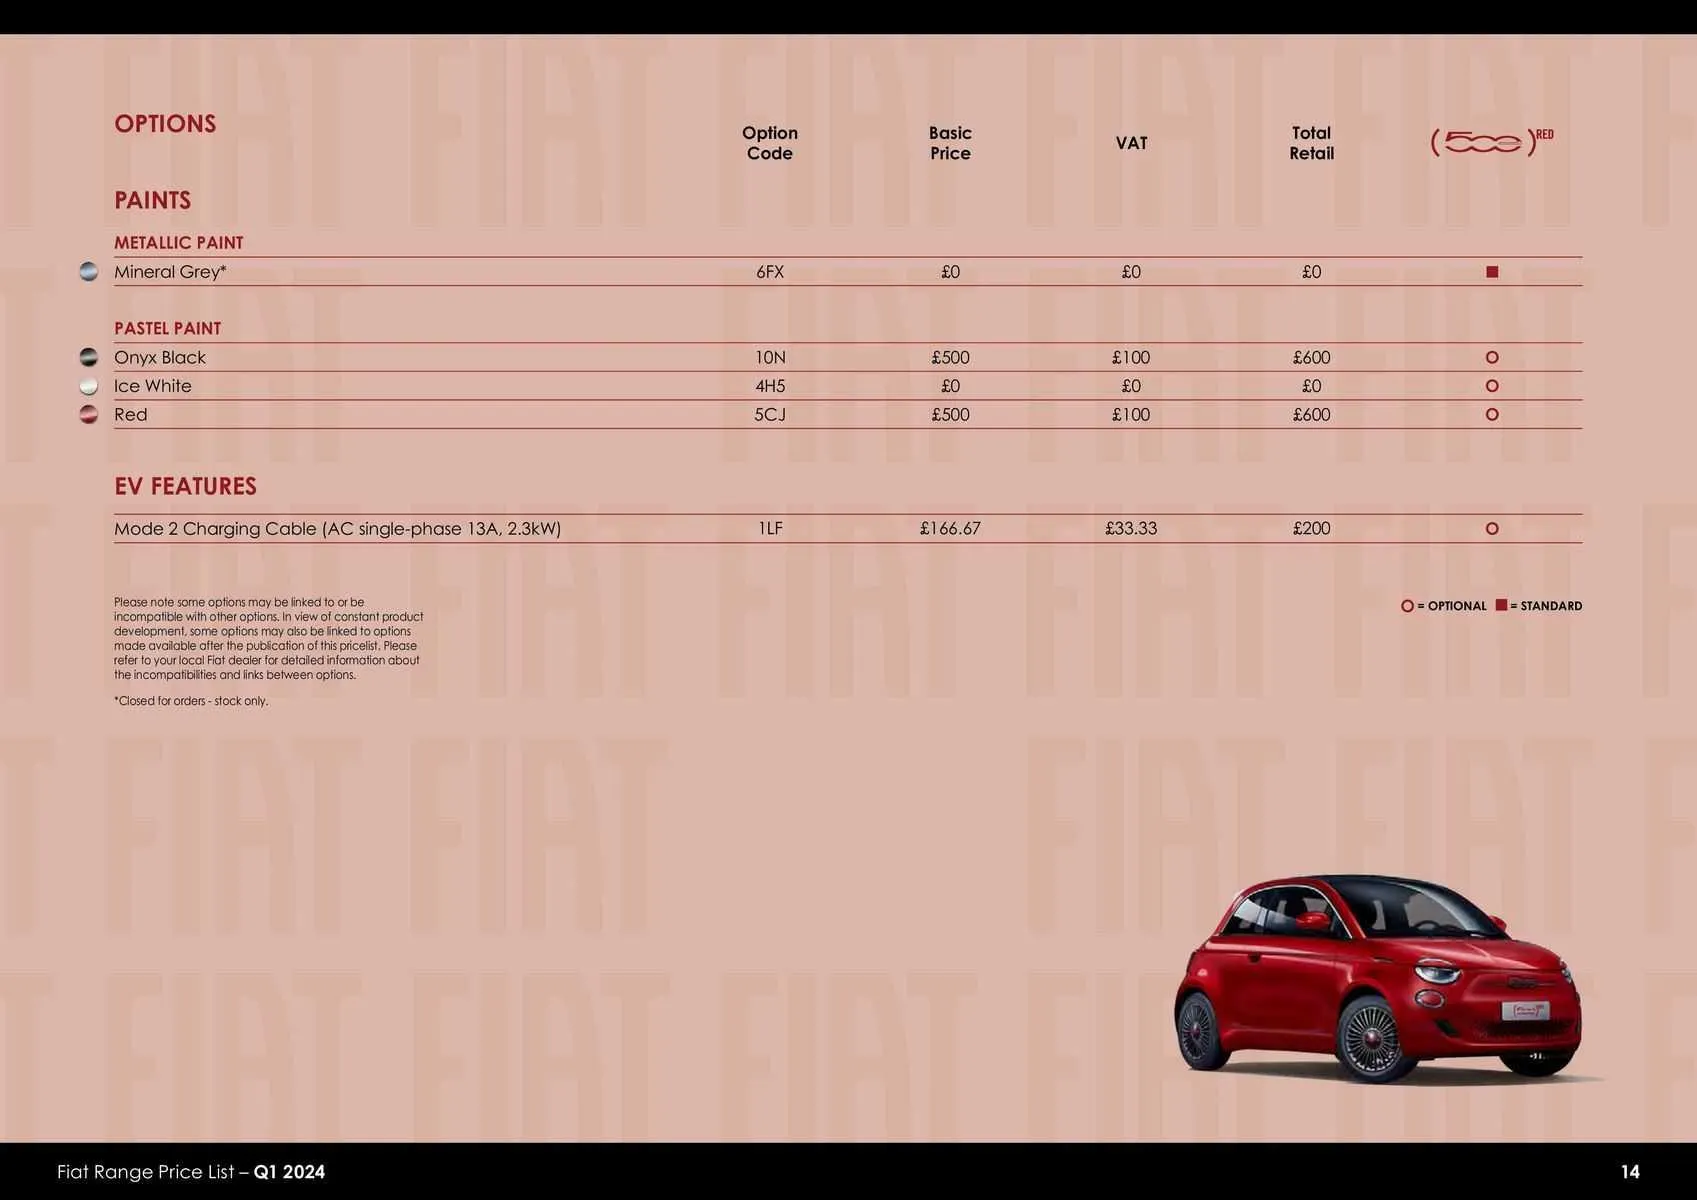Select the Ice White paint swatch
The height and width of the screenshot is (1200, 1697).
tap(88, 385)
